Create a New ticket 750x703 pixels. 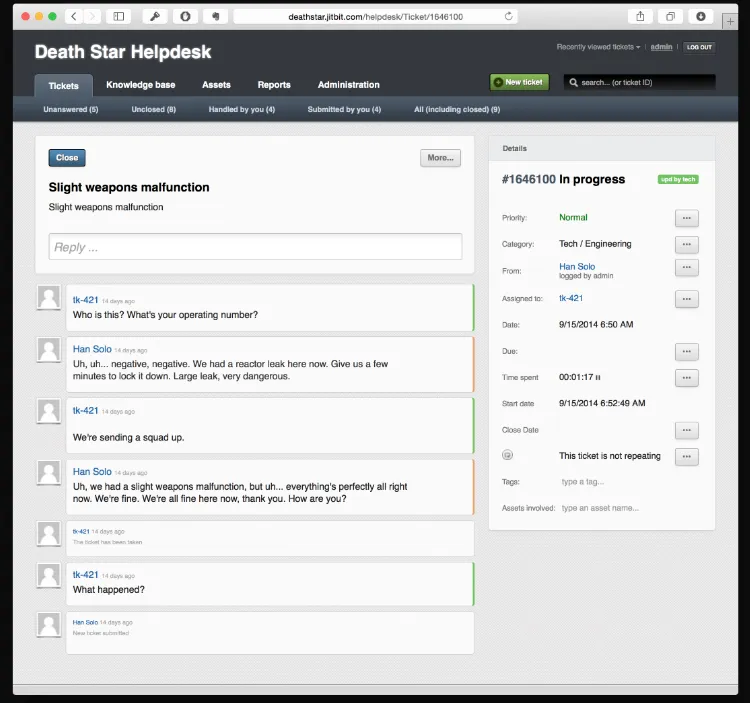[x=519, y=82]
